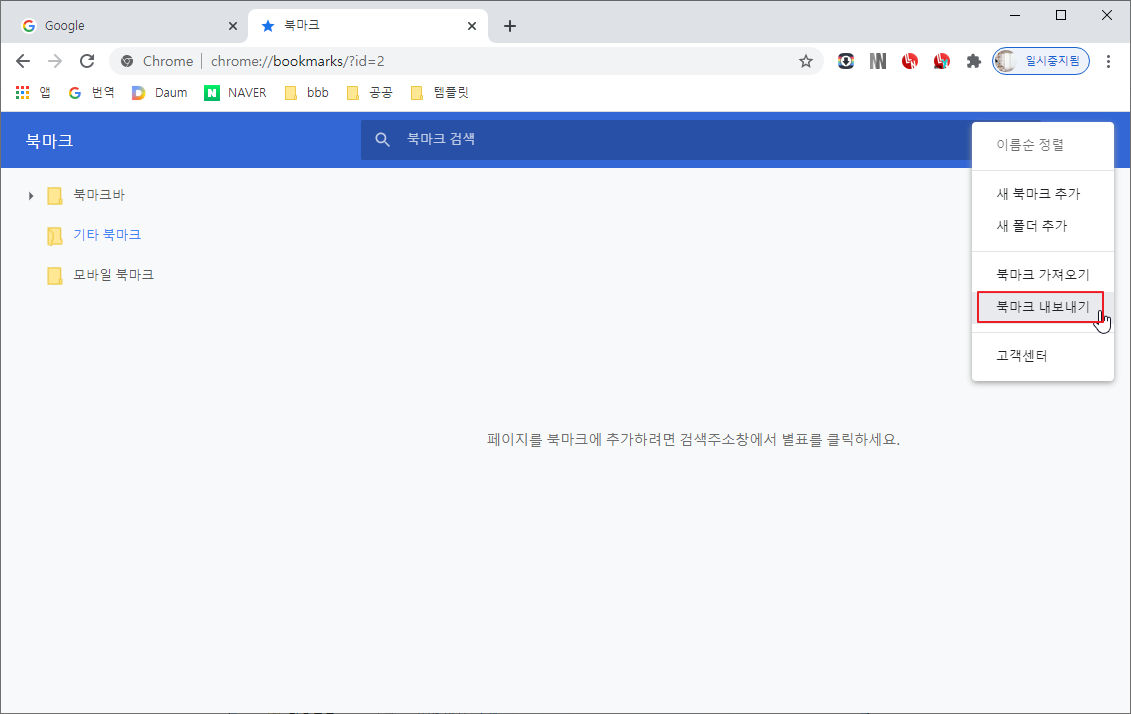1131x714 pixels.
Task: Choose 새 북마크 추가 from the menu
Action: [x=1043, y=194]
